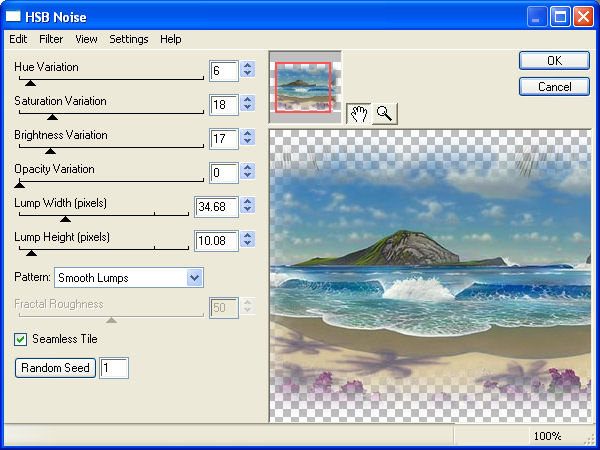Image resolution: width=600 pixels, height=450 pixels.
Task: Click the Saturation Variation spinner arrows
Action: 248,105
